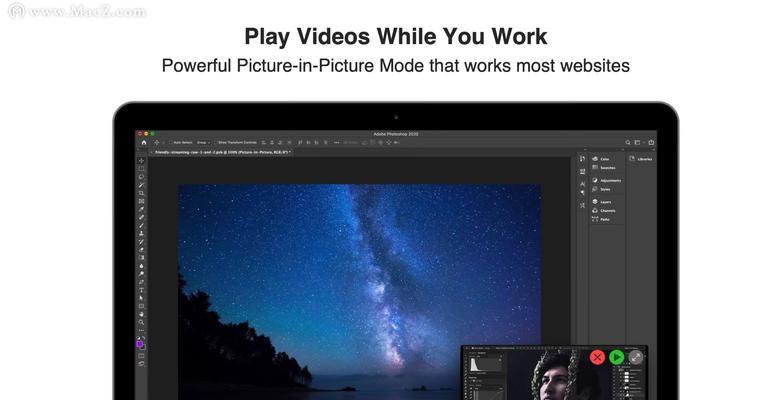Screen dimensions: 784x400
Task: Open the Move tool preset picker
Action: click(163, 142)
